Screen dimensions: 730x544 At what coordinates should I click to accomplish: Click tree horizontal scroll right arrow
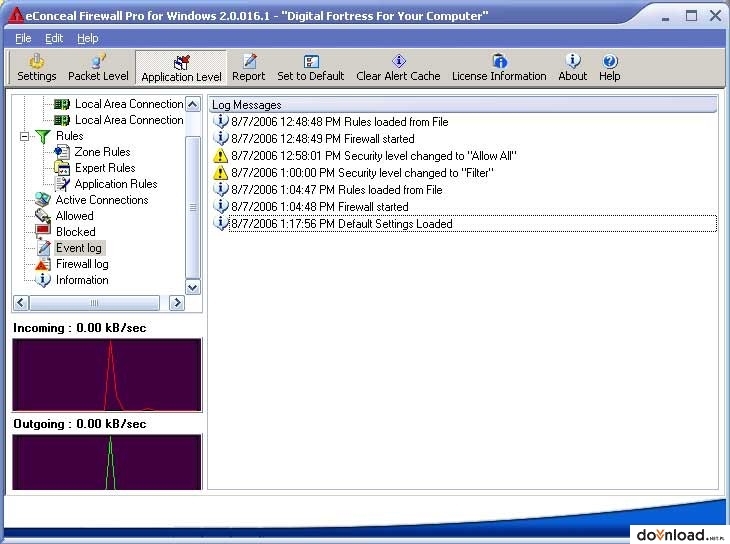coord(176,303)
